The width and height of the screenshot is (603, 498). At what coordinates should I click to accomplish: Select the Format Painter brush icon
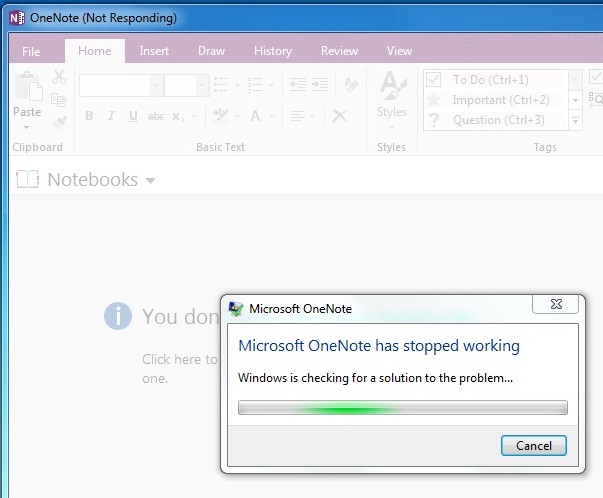tap(59, 122)
